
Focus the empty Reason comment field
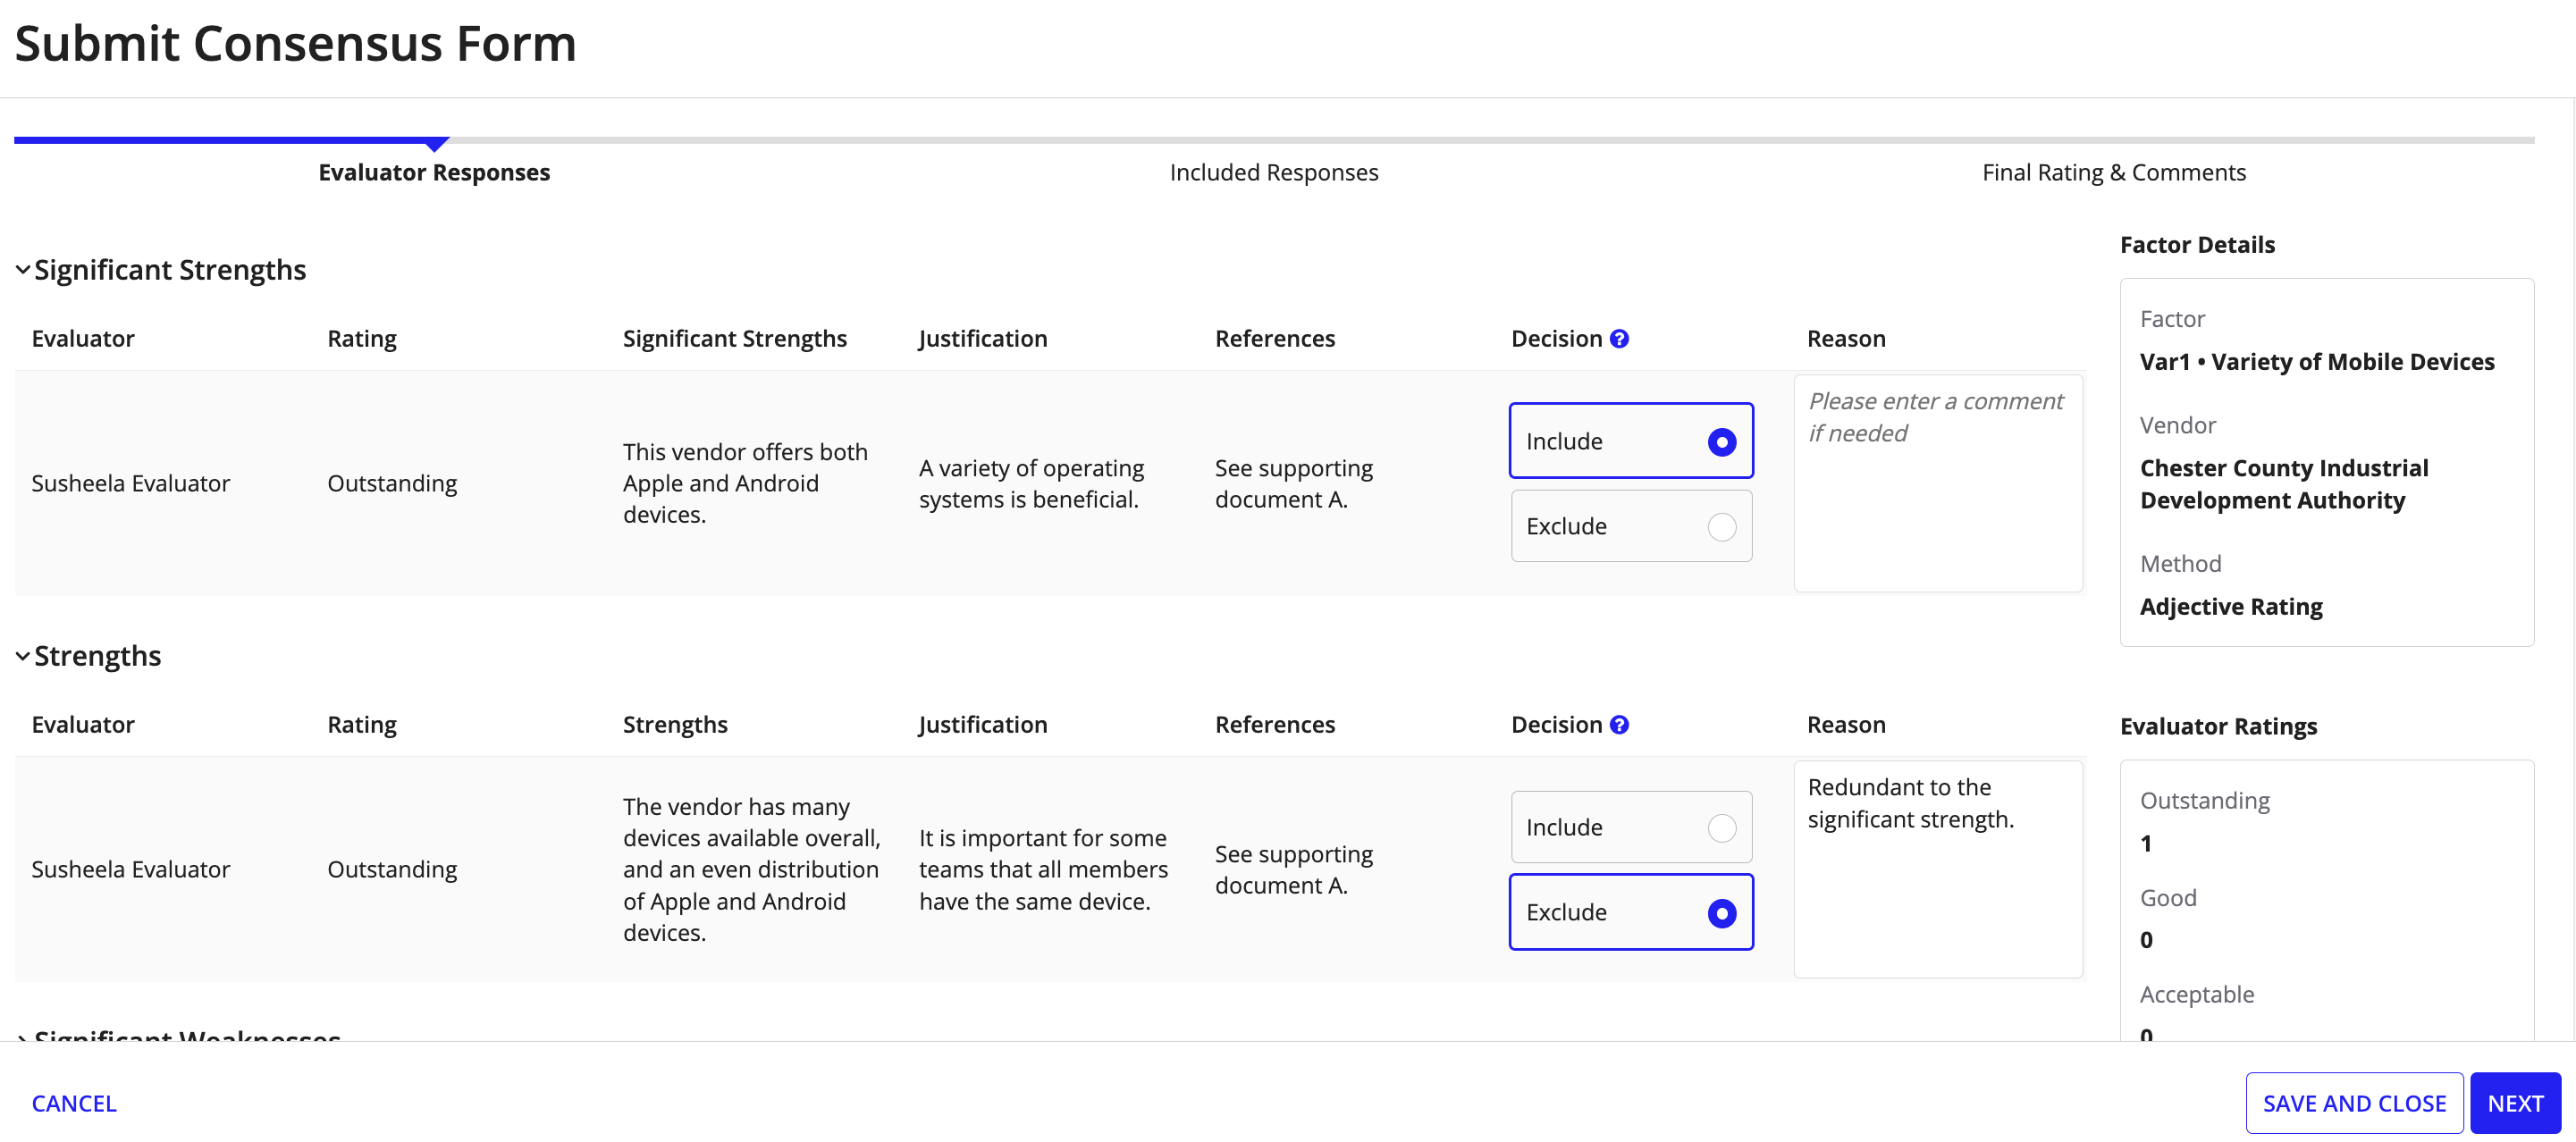tap(1938, 483)
